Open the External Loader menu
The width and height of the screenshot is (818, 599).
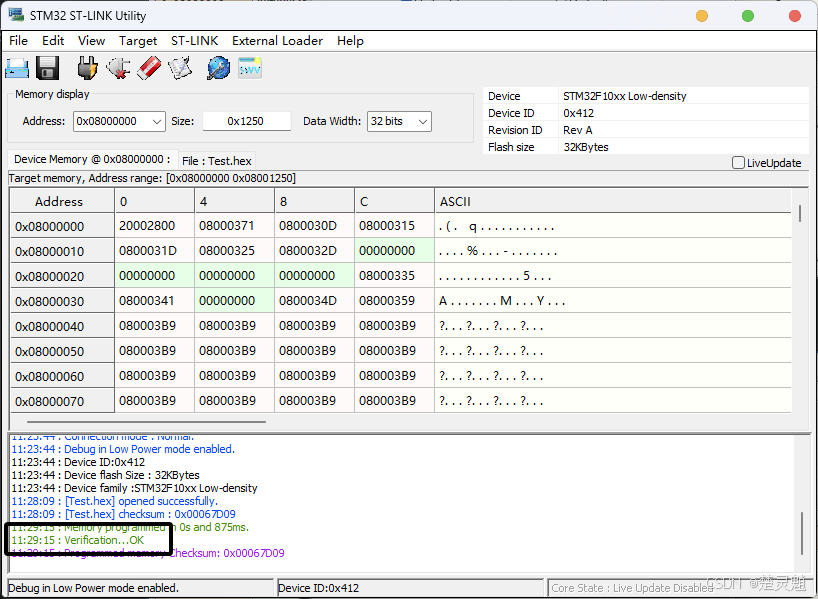[278, 41]
